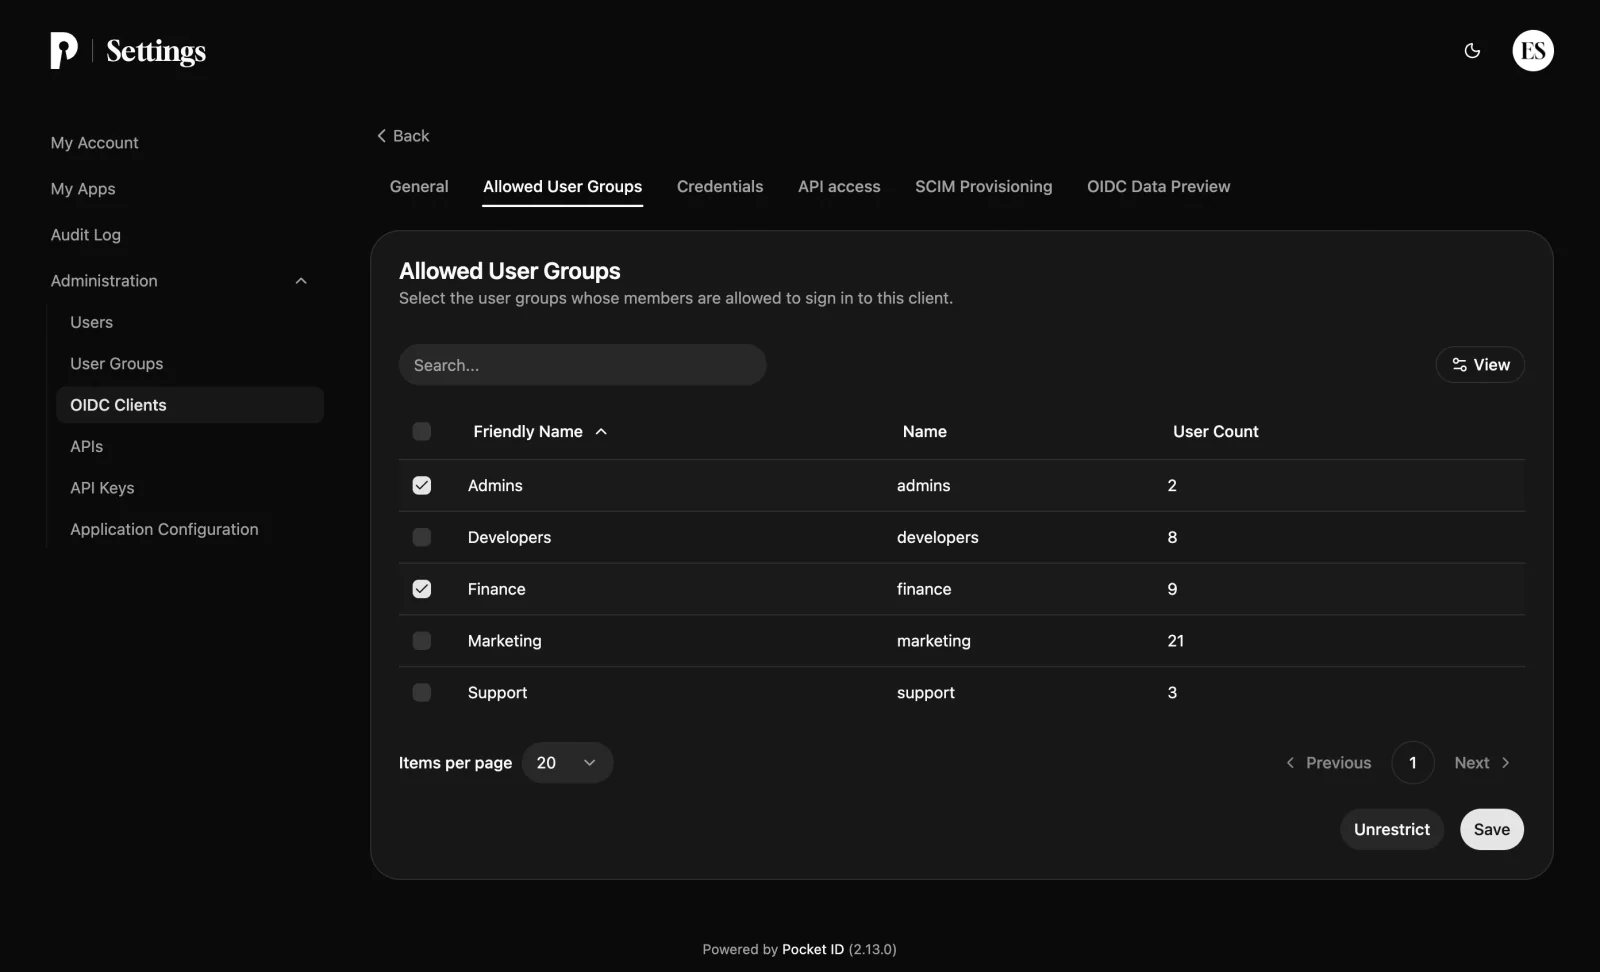Viewport: 1600px width, 972px height.
Task: Click the Back link
Action: 403,136
